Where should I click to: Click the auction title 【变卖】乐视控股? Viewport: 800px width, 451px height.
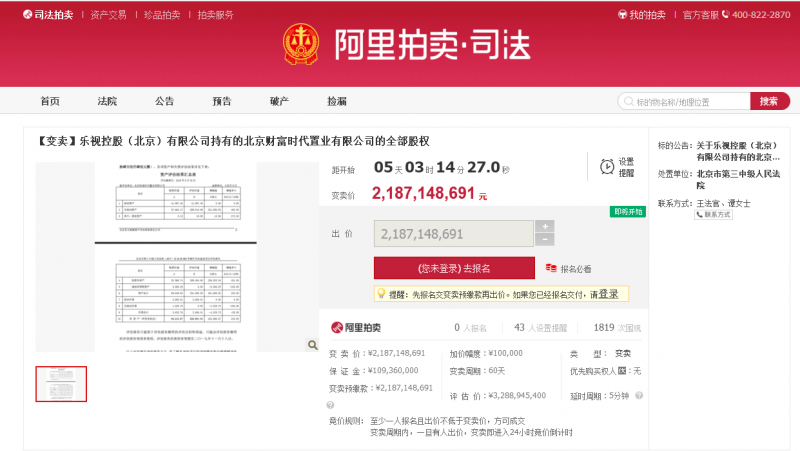click(x=234, y=141)
